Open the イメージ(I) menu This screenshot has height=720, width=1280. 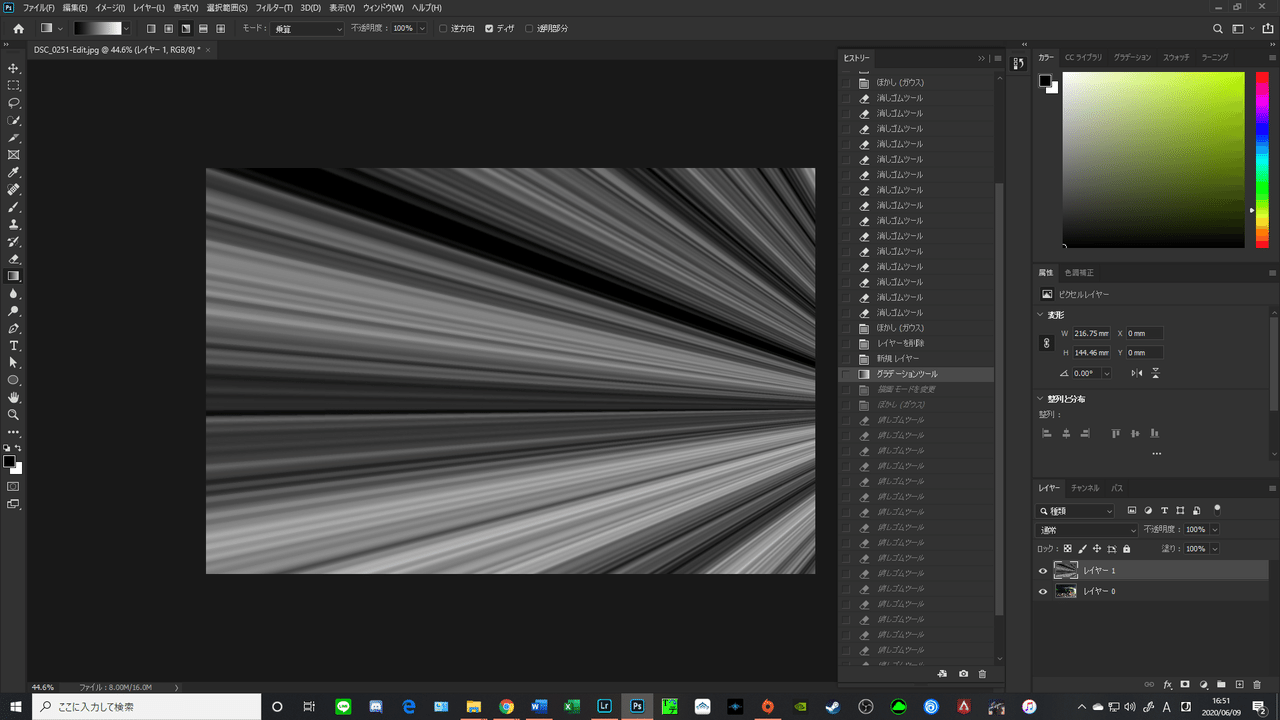click(x=110, y=7)
